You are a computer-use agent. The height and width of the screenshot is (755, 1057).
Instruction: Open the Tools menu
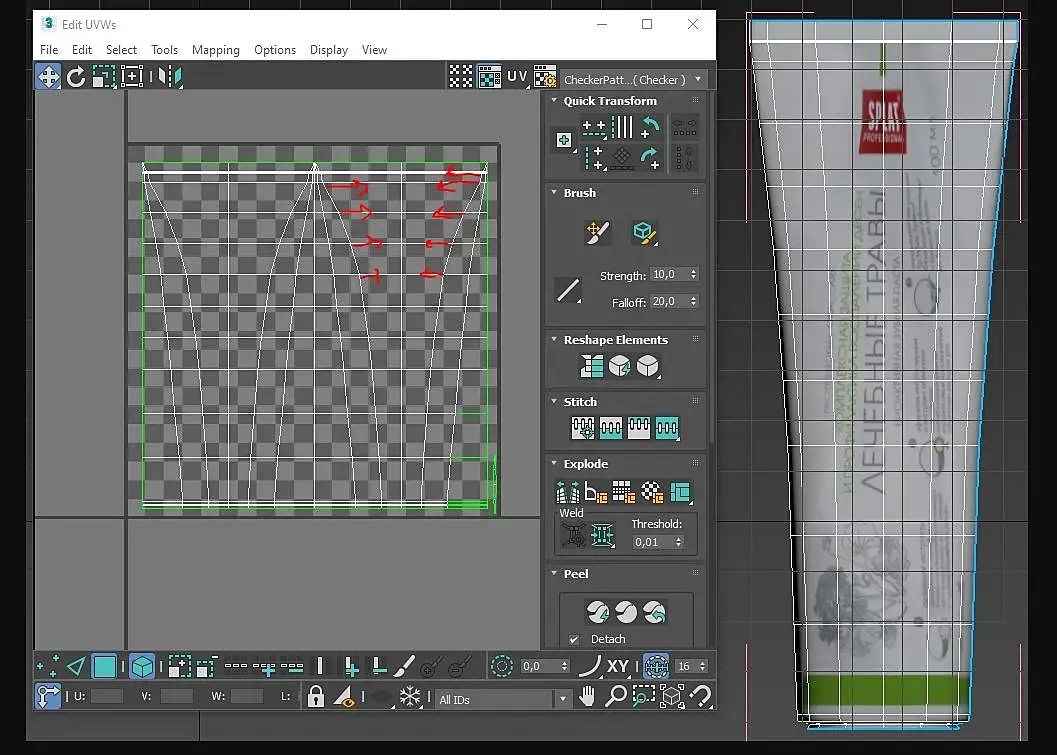pos(164,50)
